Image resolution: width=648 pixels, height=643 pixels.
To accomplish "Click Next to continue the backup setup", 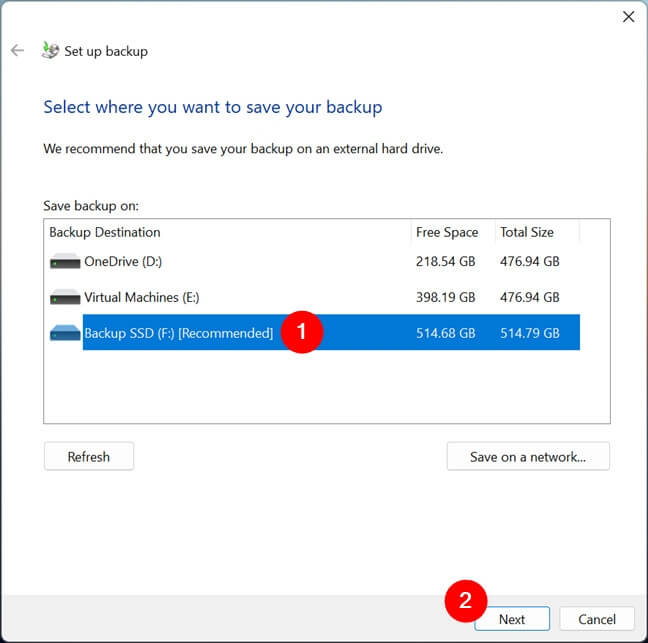I will [x=512, y=619].
